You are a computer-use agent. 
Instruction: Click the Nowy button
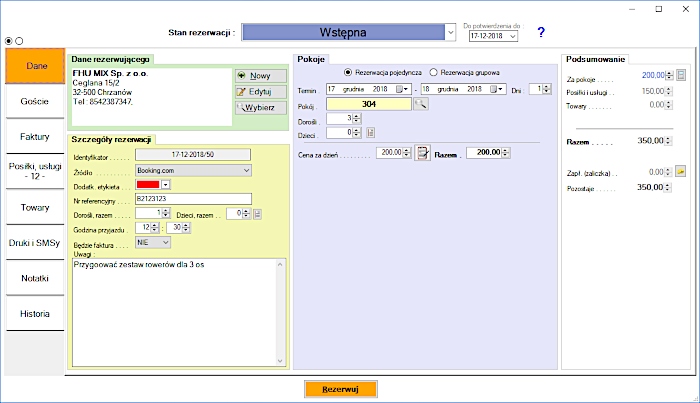tap(260, 76)
